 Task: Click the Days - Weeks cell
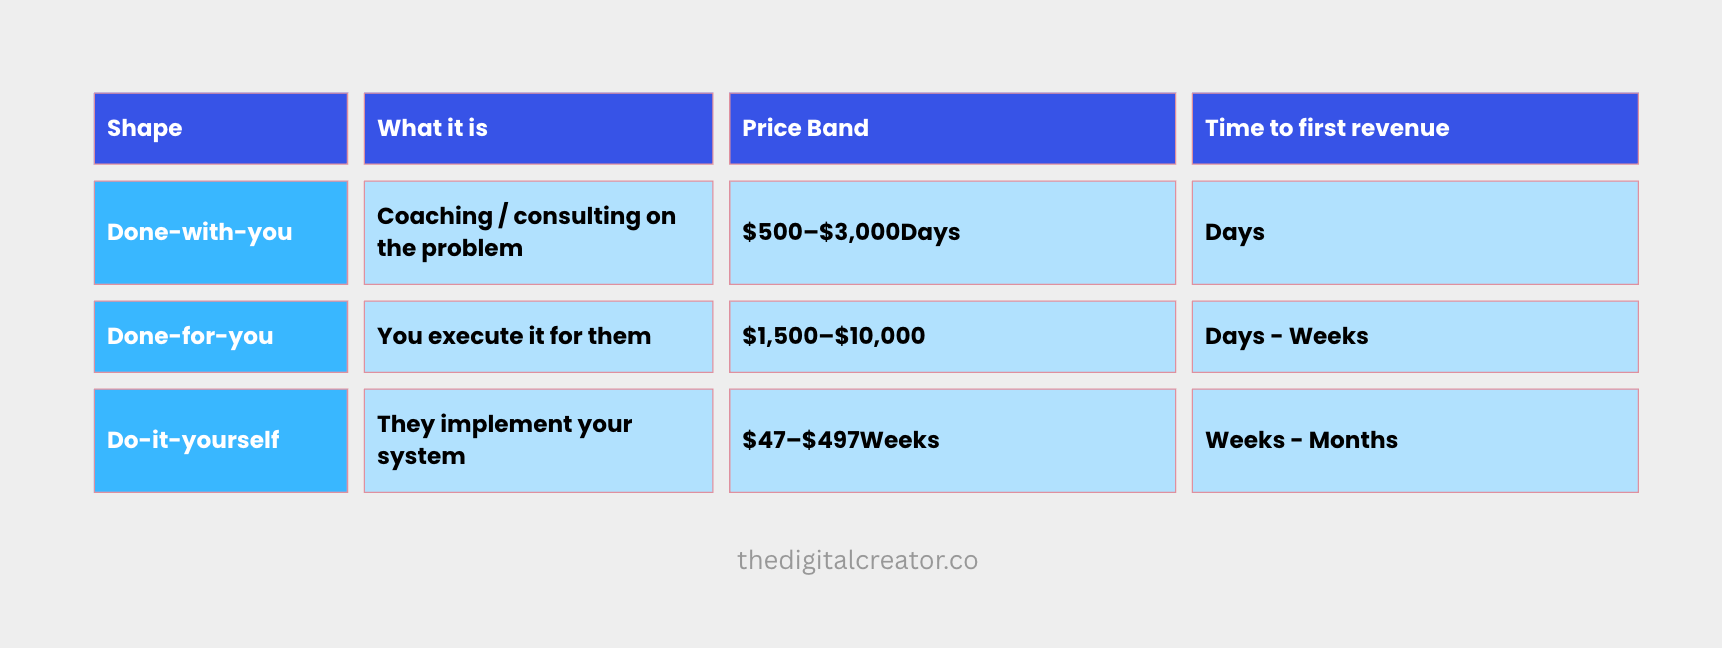tap(1415, 336)
